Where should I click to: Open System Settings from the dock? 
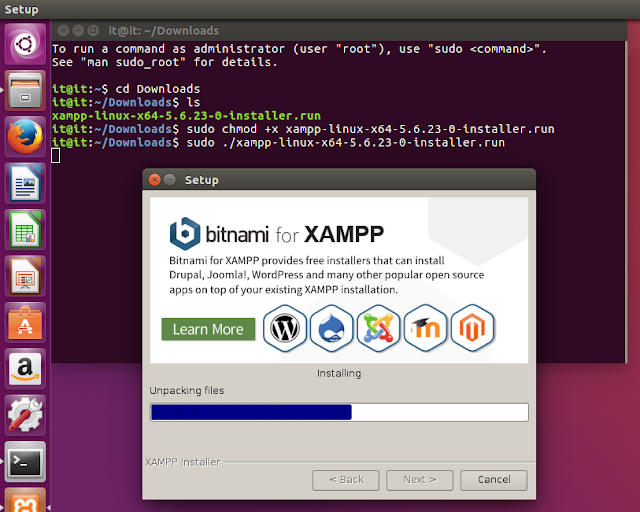(x=25, y=415)
